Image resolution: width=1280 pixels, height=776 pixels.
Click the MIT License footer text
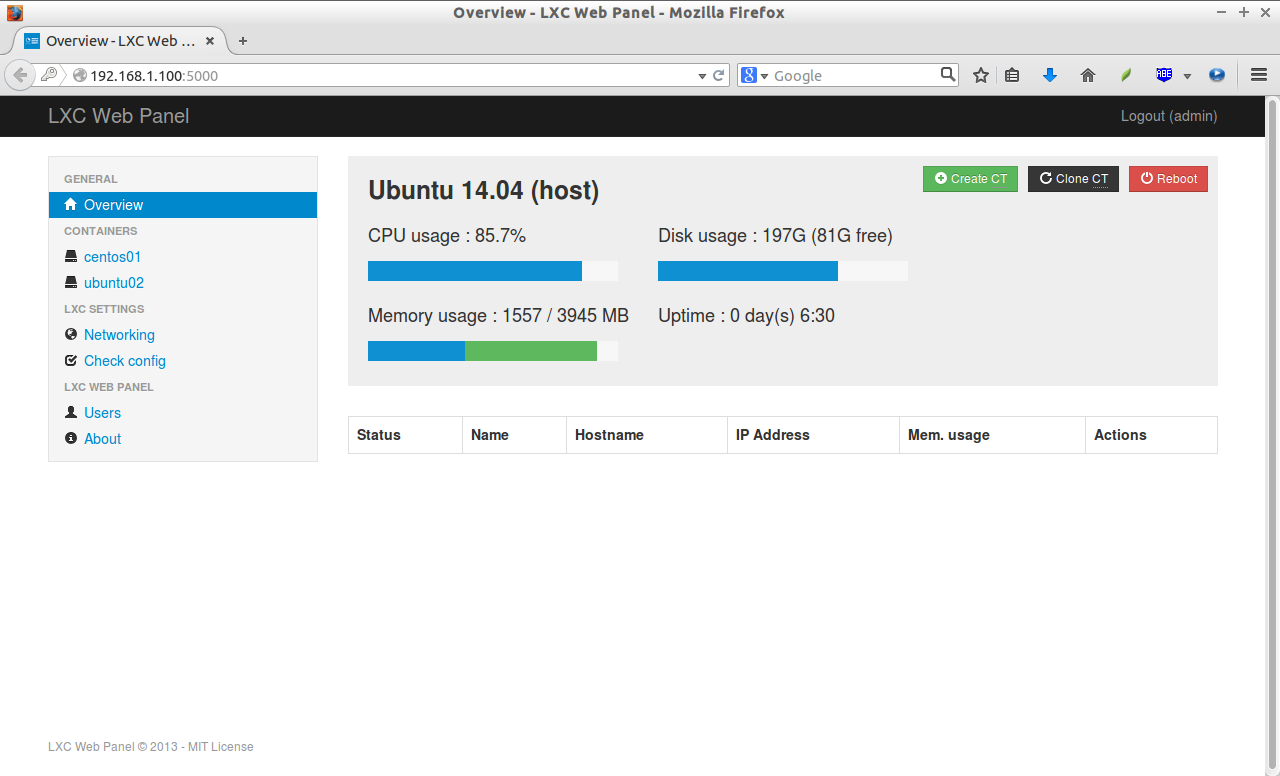(x=221, y=747)
